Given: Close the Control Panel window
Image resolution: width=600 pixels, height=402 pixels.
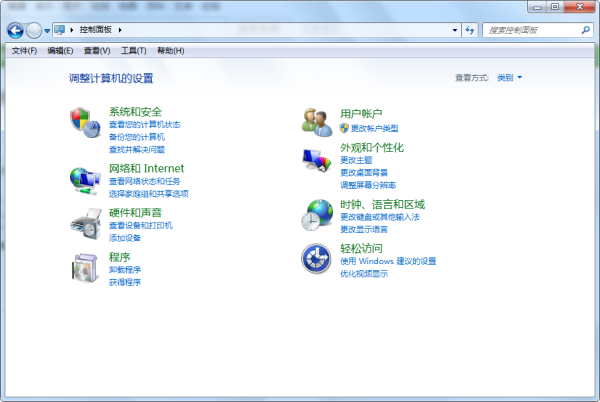Looking at the screenshot, I should click(x=579, y=7).
